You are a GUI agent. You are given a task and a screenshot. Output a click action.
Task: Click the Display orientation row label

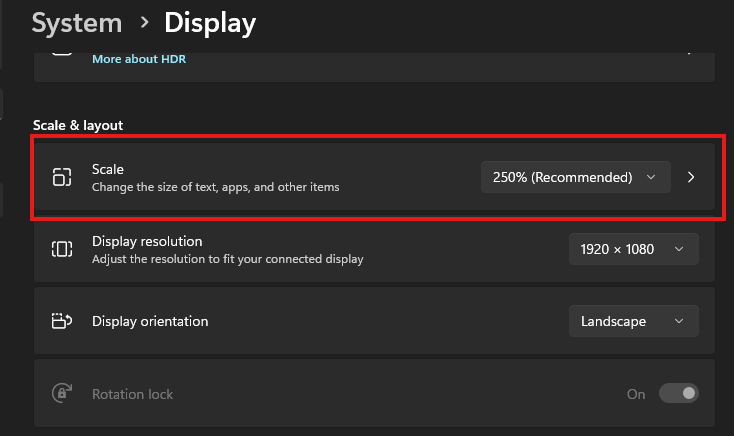(150, 321)
